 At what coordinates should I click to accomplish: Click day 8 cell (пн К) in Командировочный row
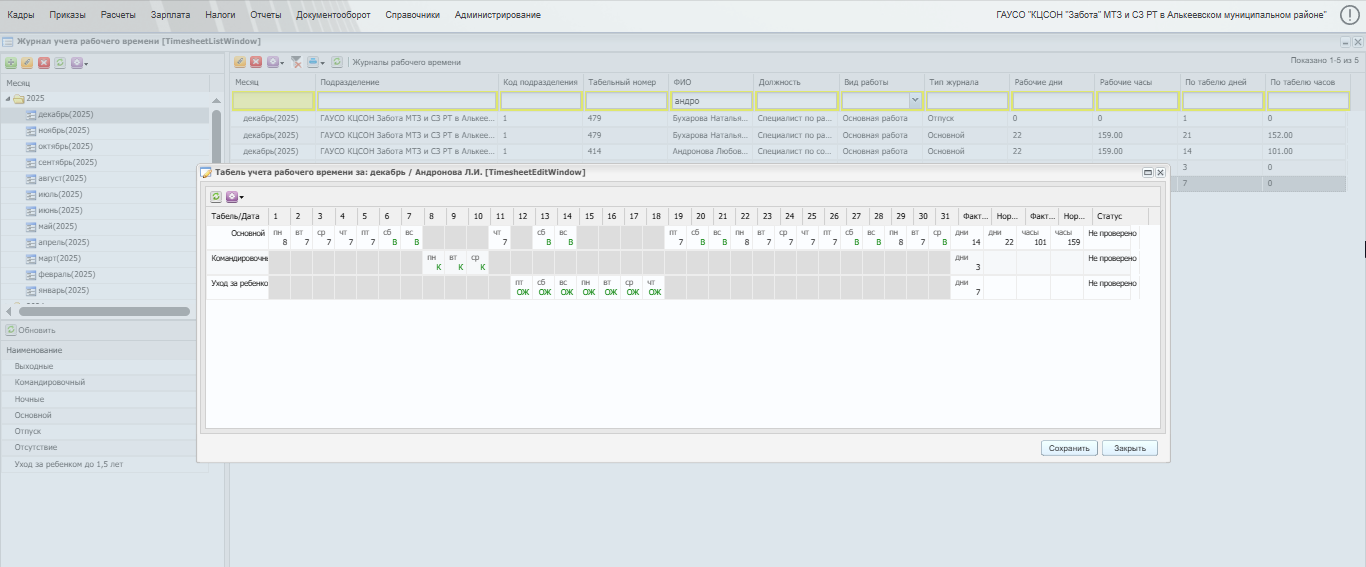pos(433,262)
